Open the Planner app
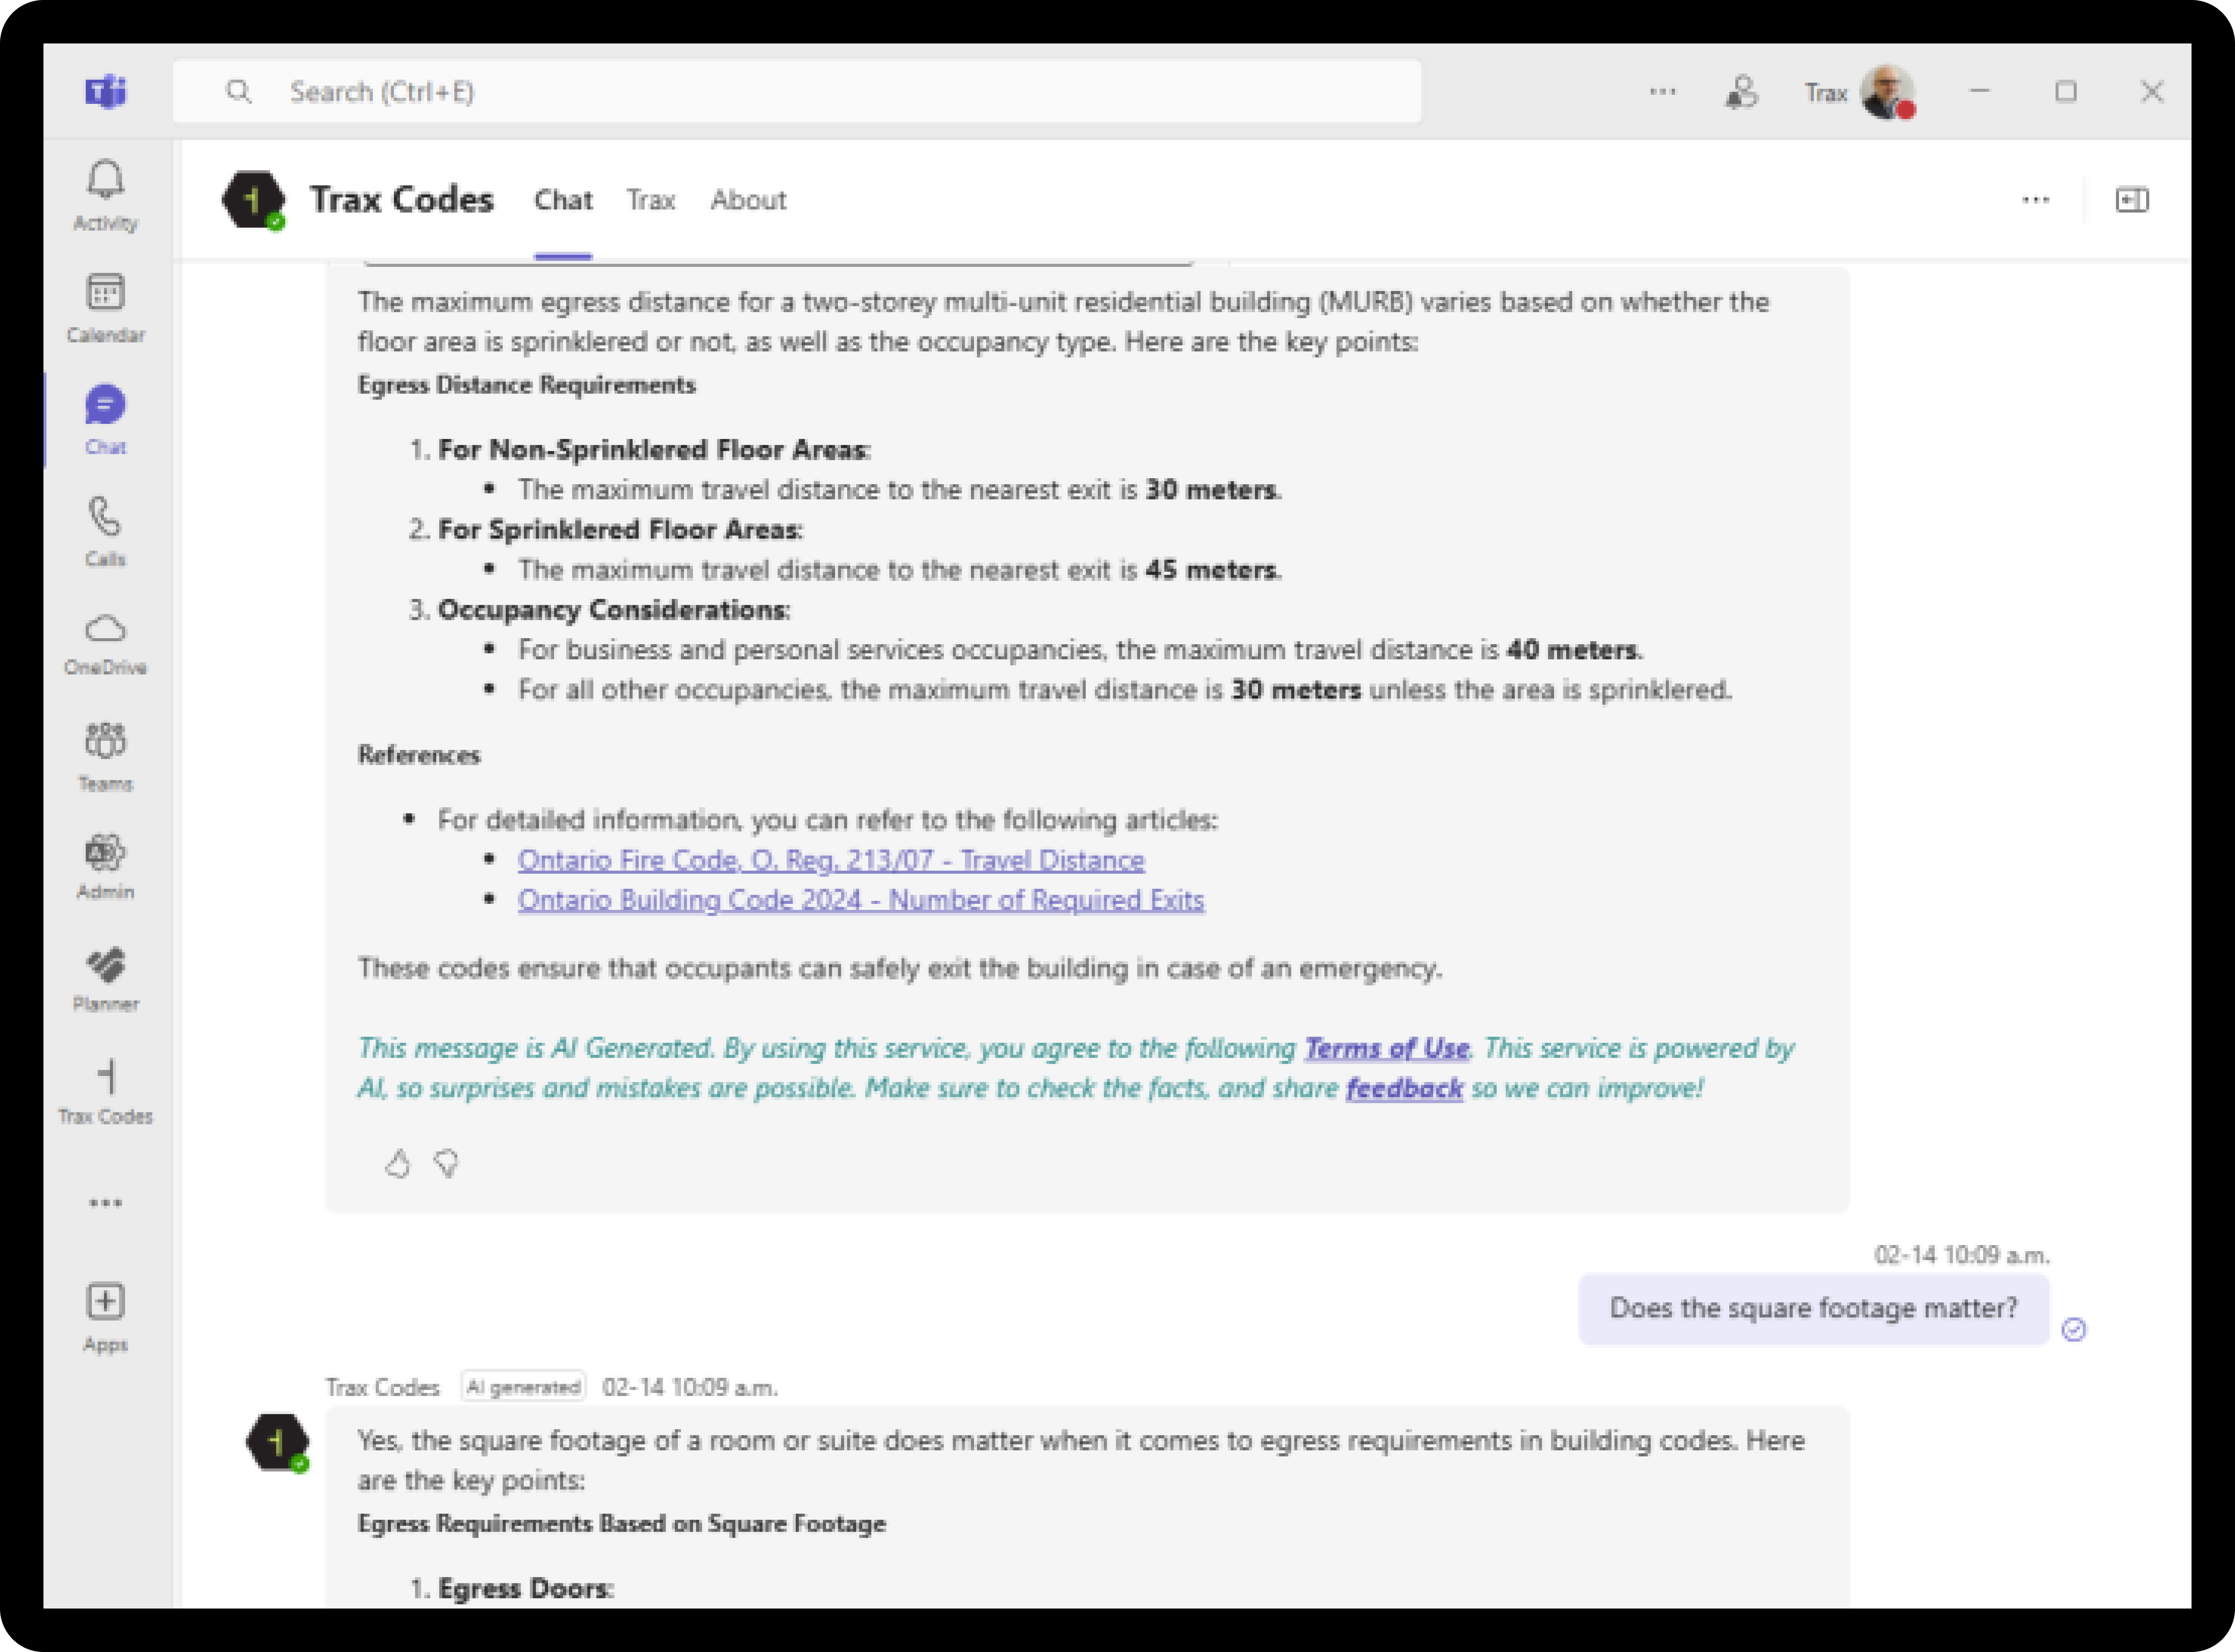The width and height of the screenshot is (2235, 1652). pos(105,979)
